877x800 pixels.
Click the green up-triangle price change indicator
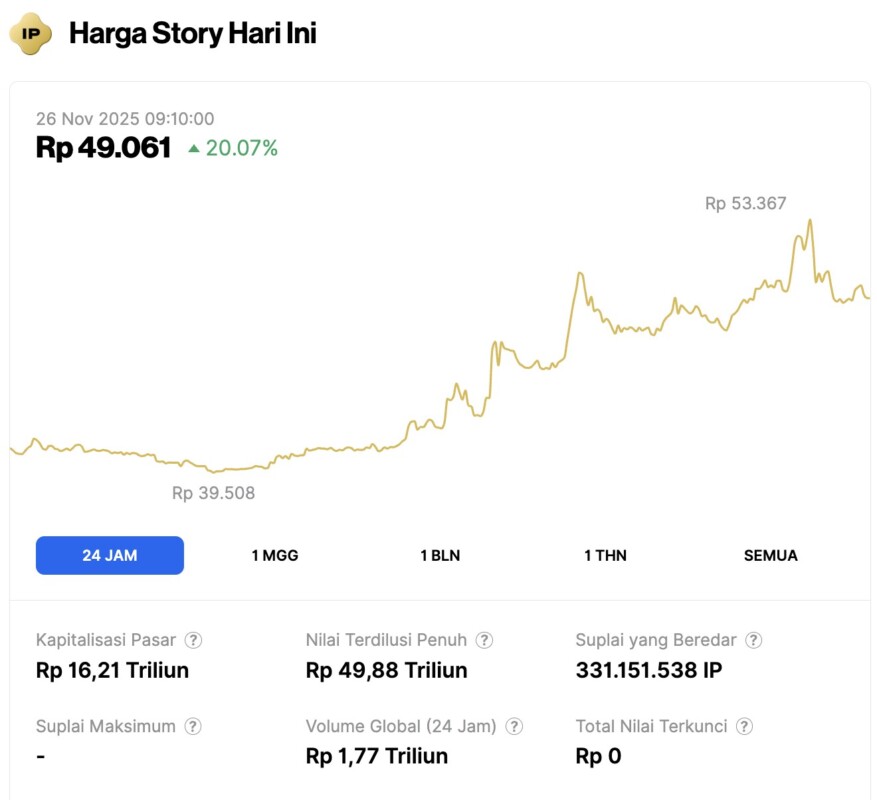[x=194, y=149]
